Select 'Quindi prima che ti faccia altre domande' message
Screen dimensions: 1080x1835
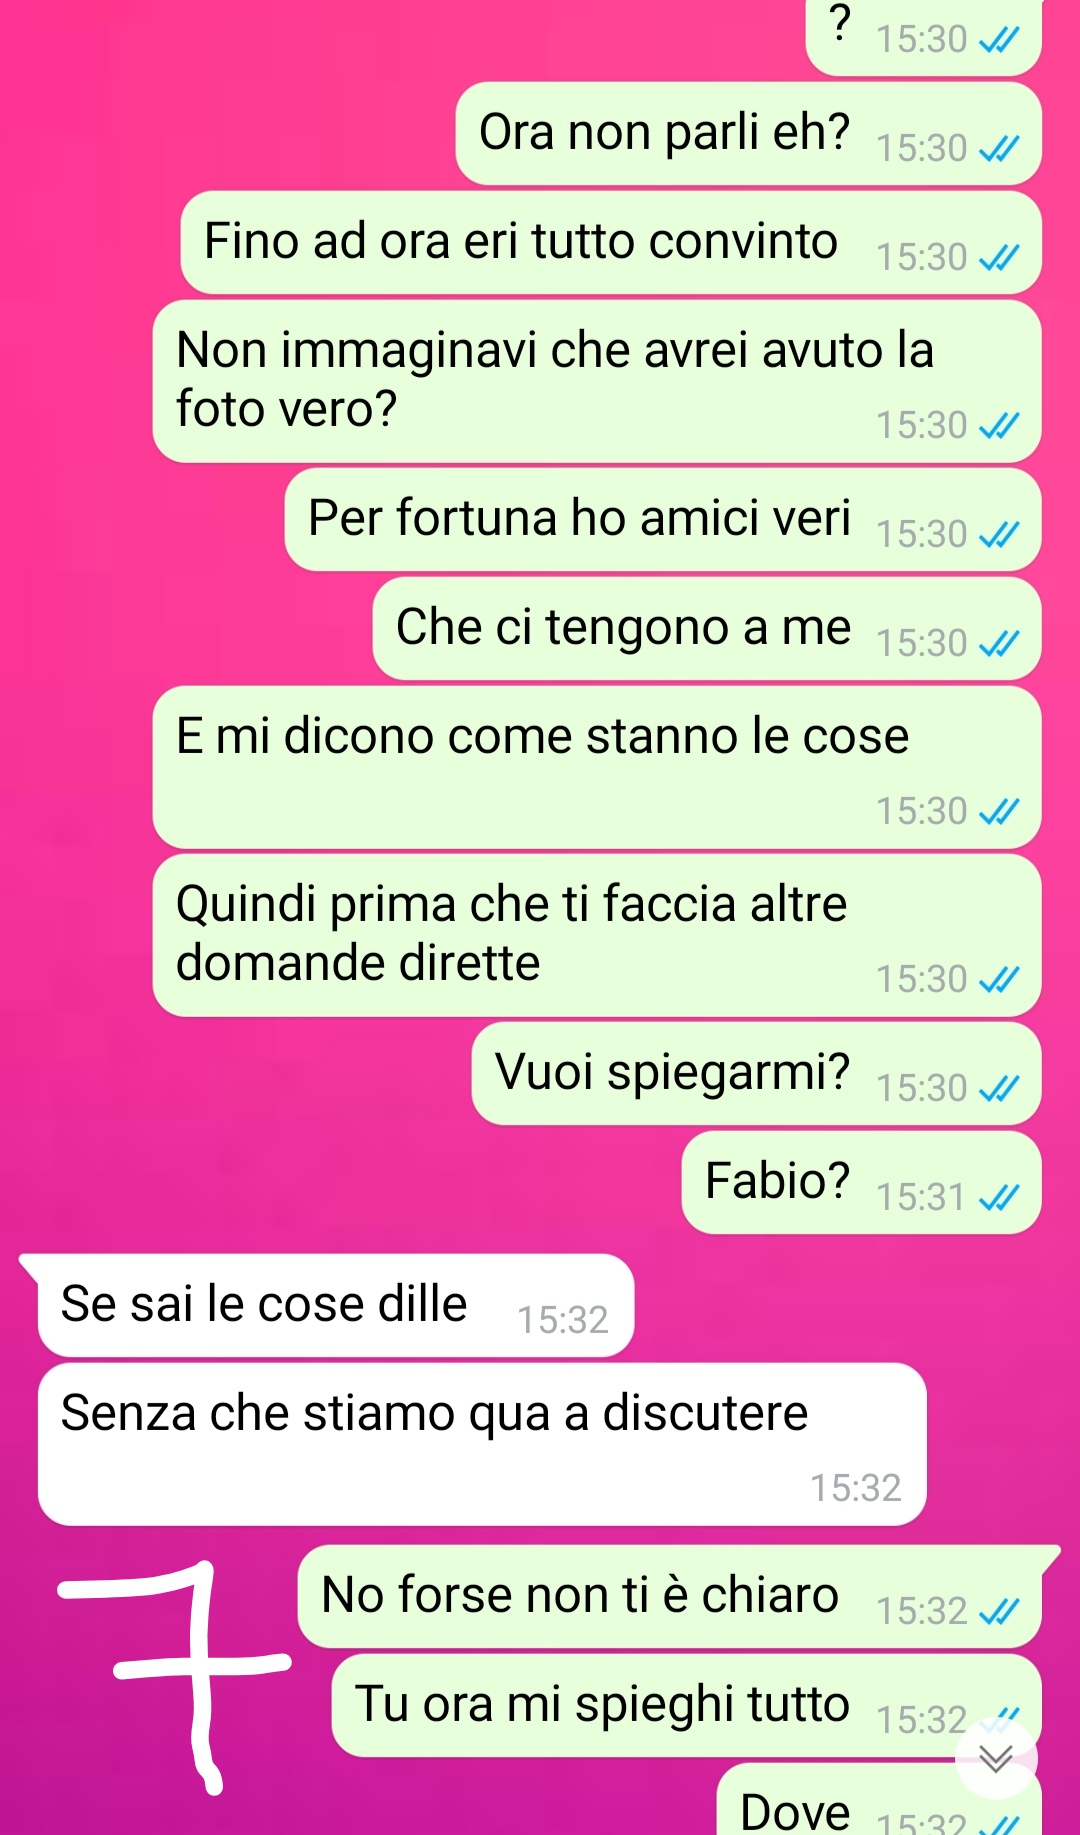coord(597,935)
